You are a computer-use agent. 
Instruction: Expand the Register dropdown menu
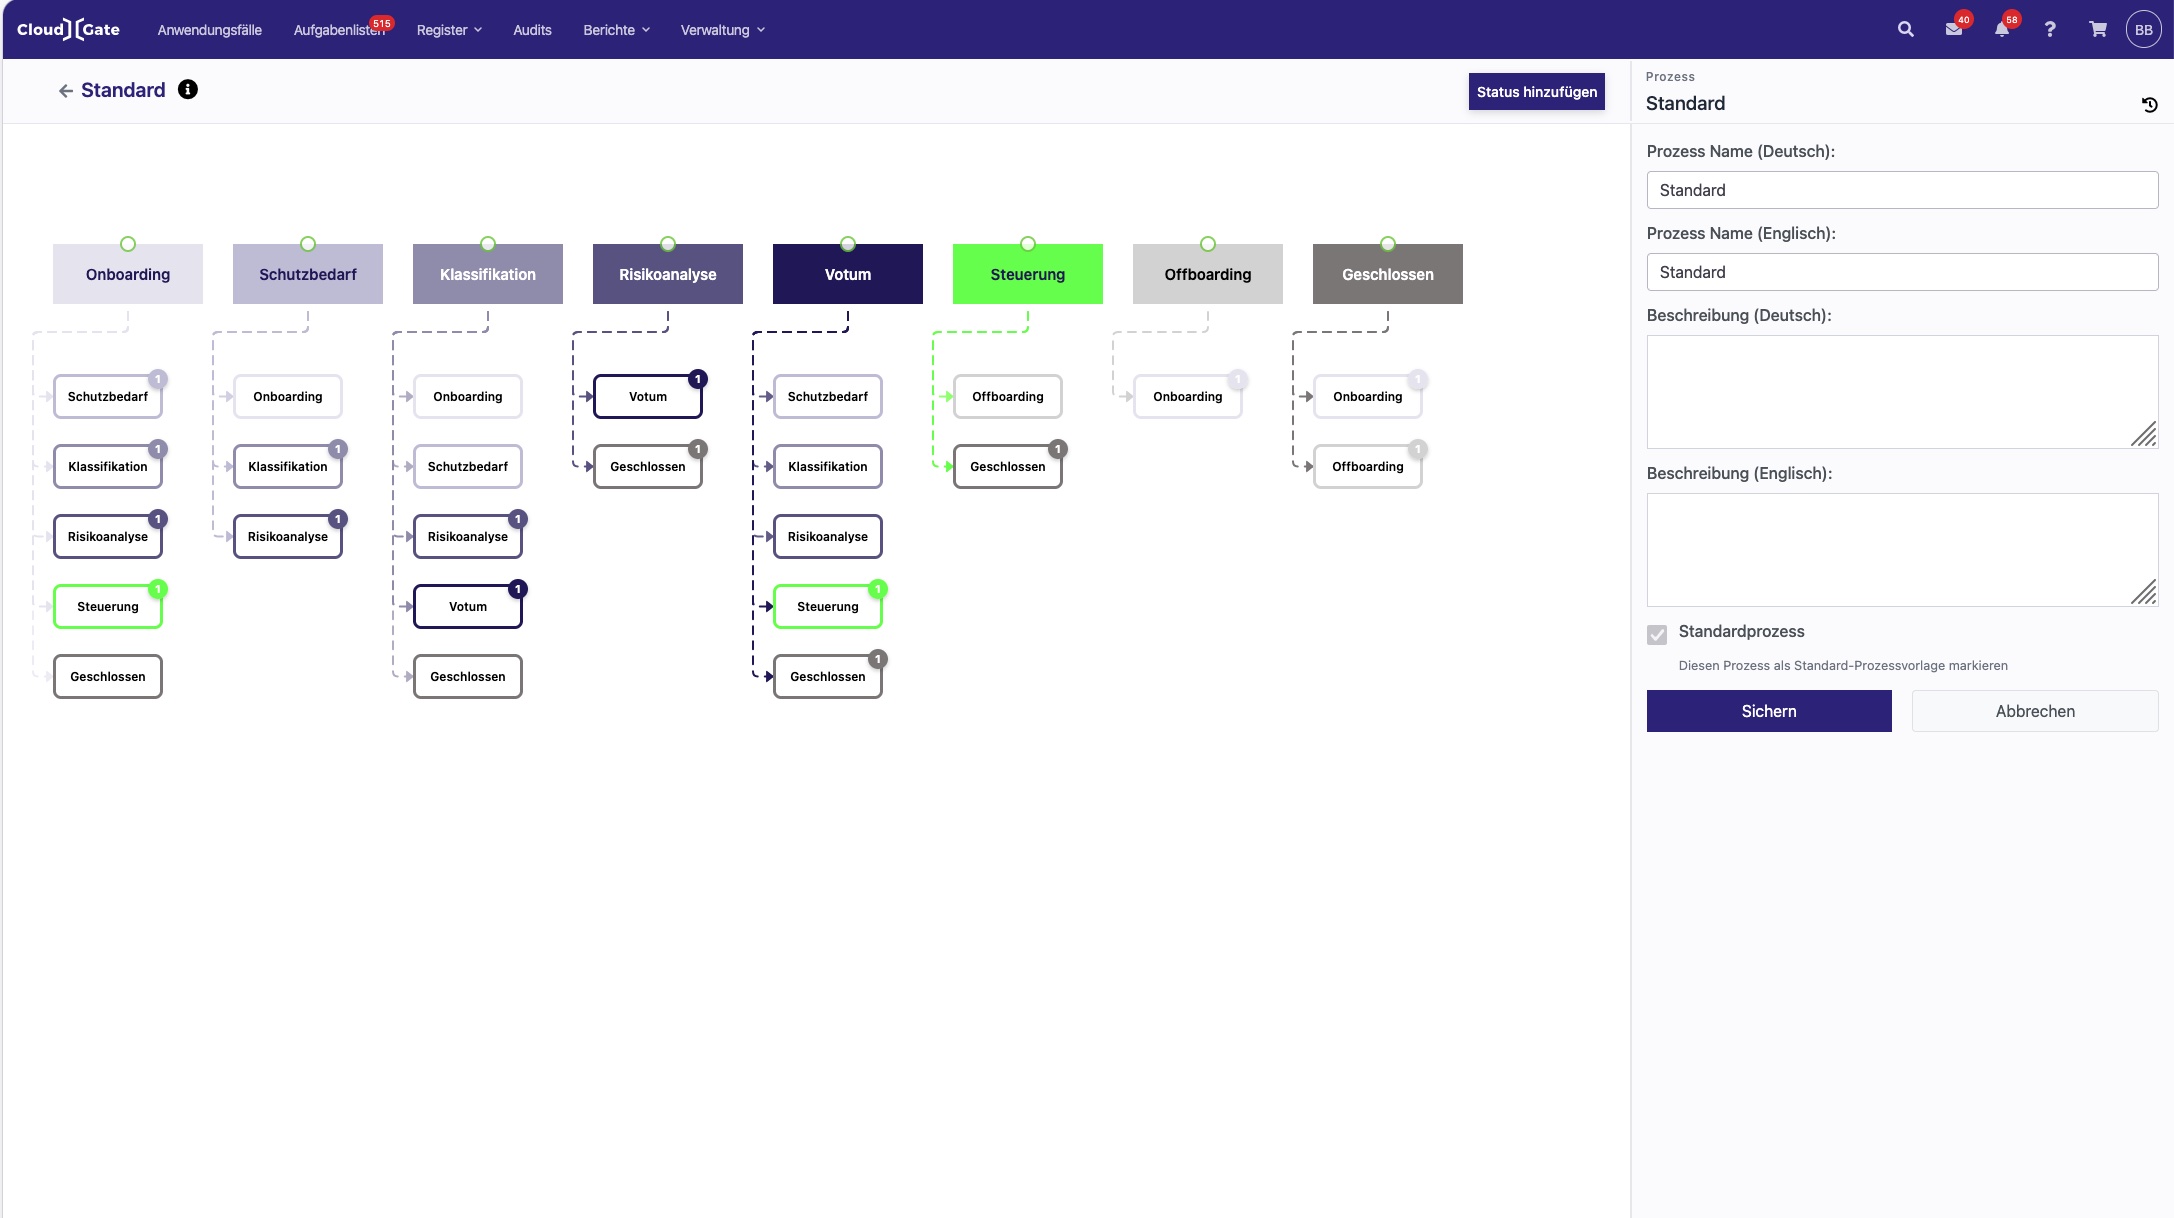pos(449,30)
